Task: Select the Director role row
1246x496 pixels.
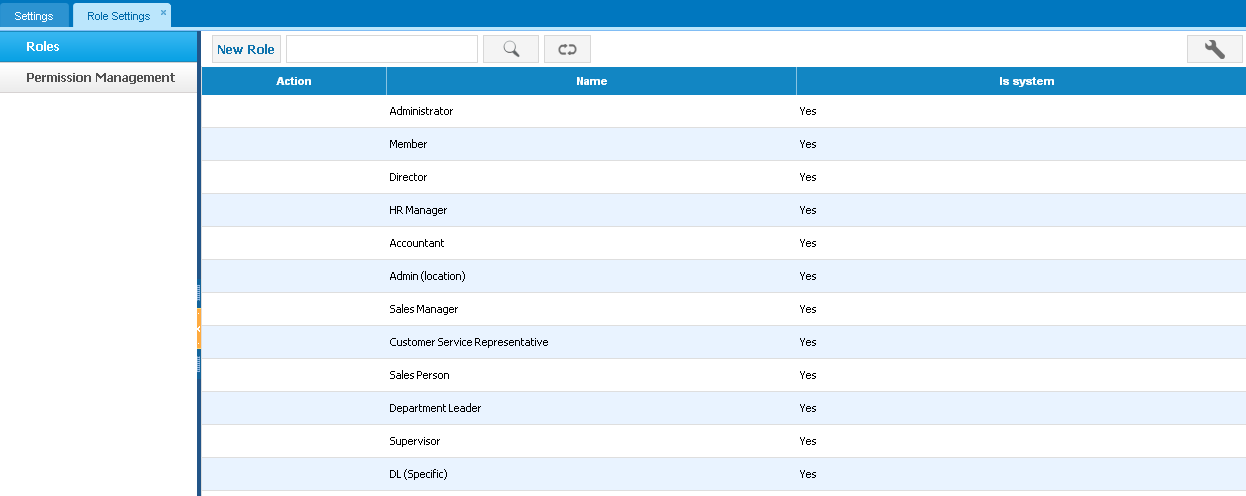Action: point(724,177)
